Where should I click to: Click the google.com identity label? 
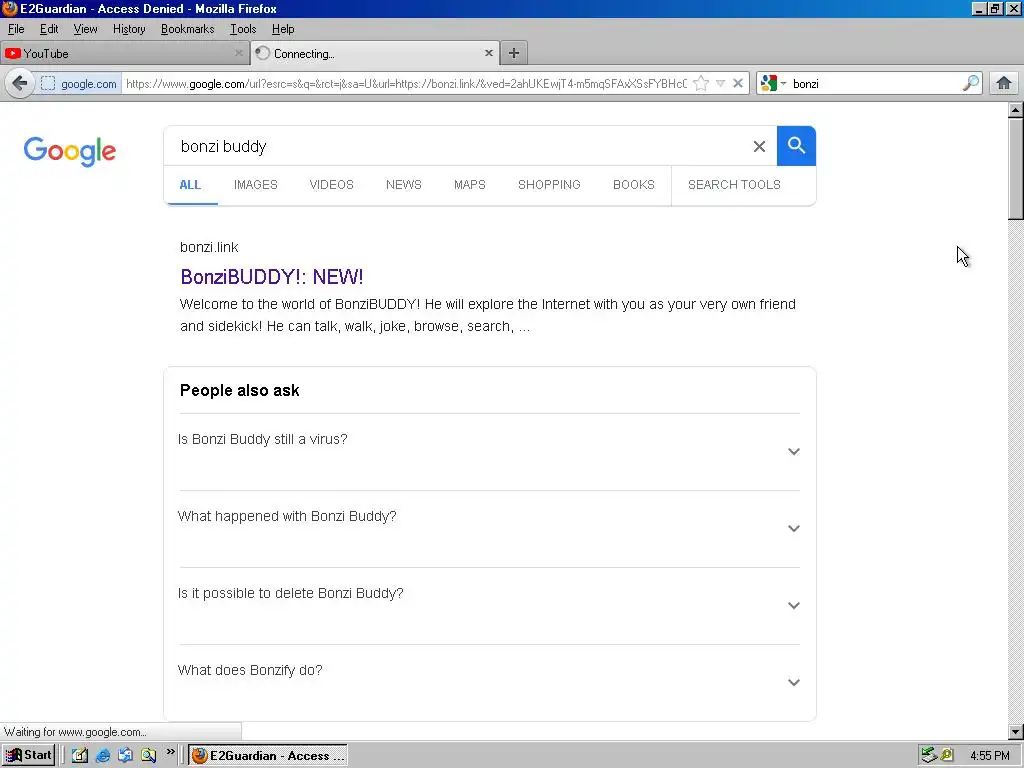(89, 84)
